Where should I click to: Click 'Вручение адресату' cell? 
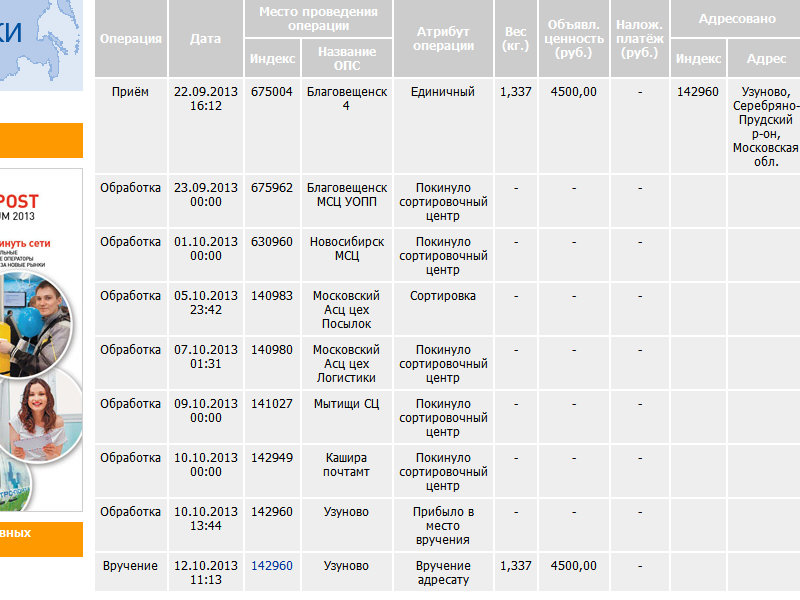click(443, 572)
